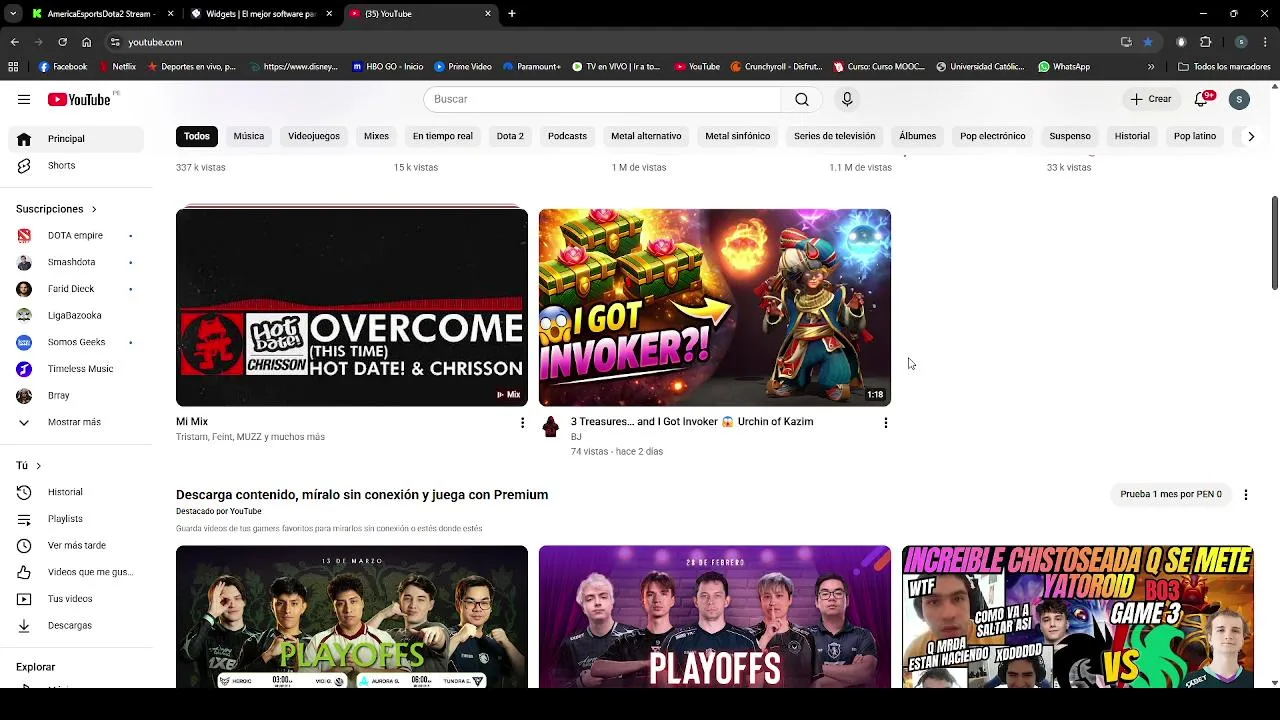Open Timeless Music subscription
The image size is (1280, 720).
[x=76, y=369]
